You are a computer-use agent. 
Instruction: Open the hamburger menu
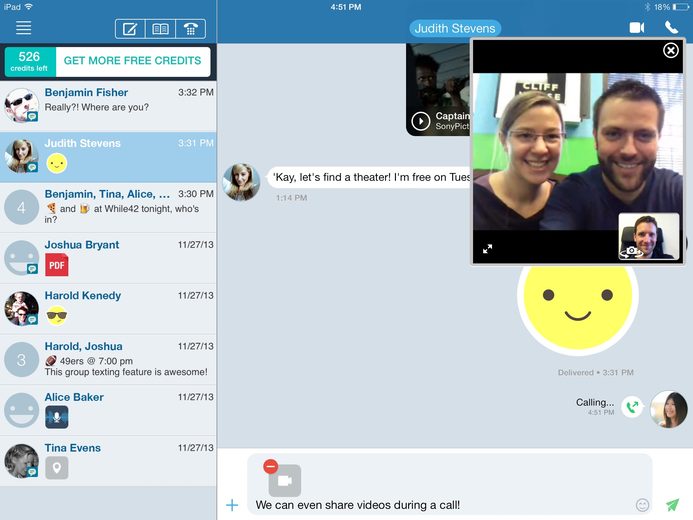tap(23, 28)
